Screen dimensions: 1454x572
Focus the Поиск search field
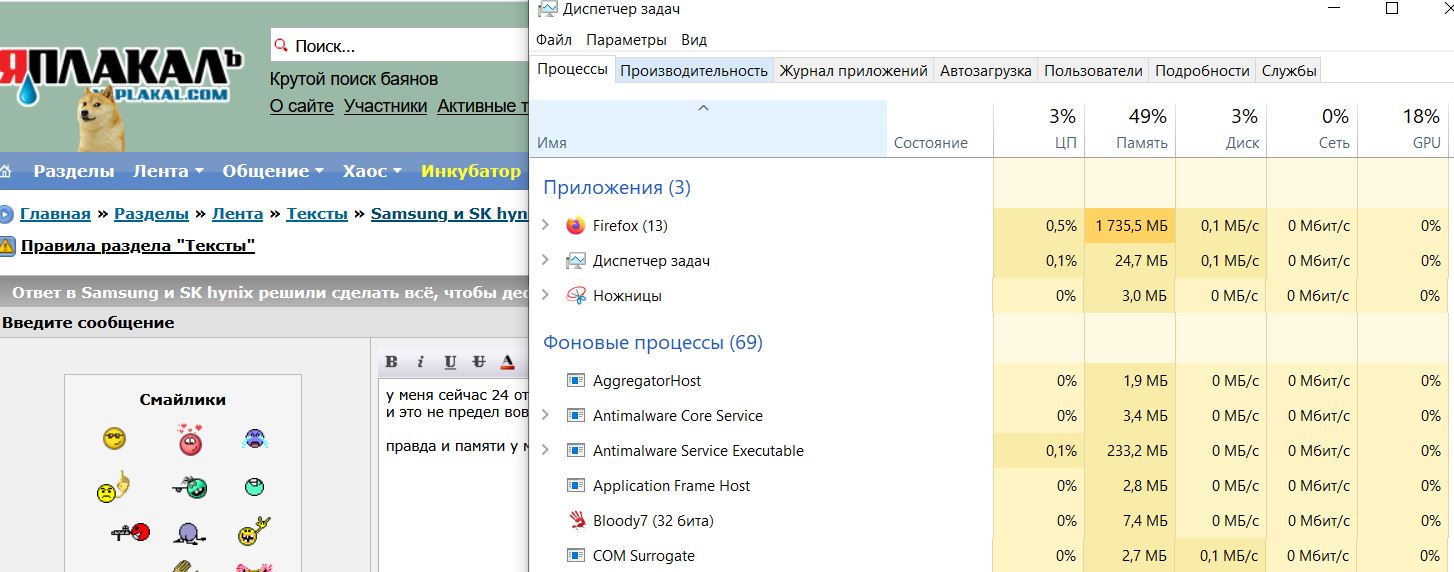(400, 46)
